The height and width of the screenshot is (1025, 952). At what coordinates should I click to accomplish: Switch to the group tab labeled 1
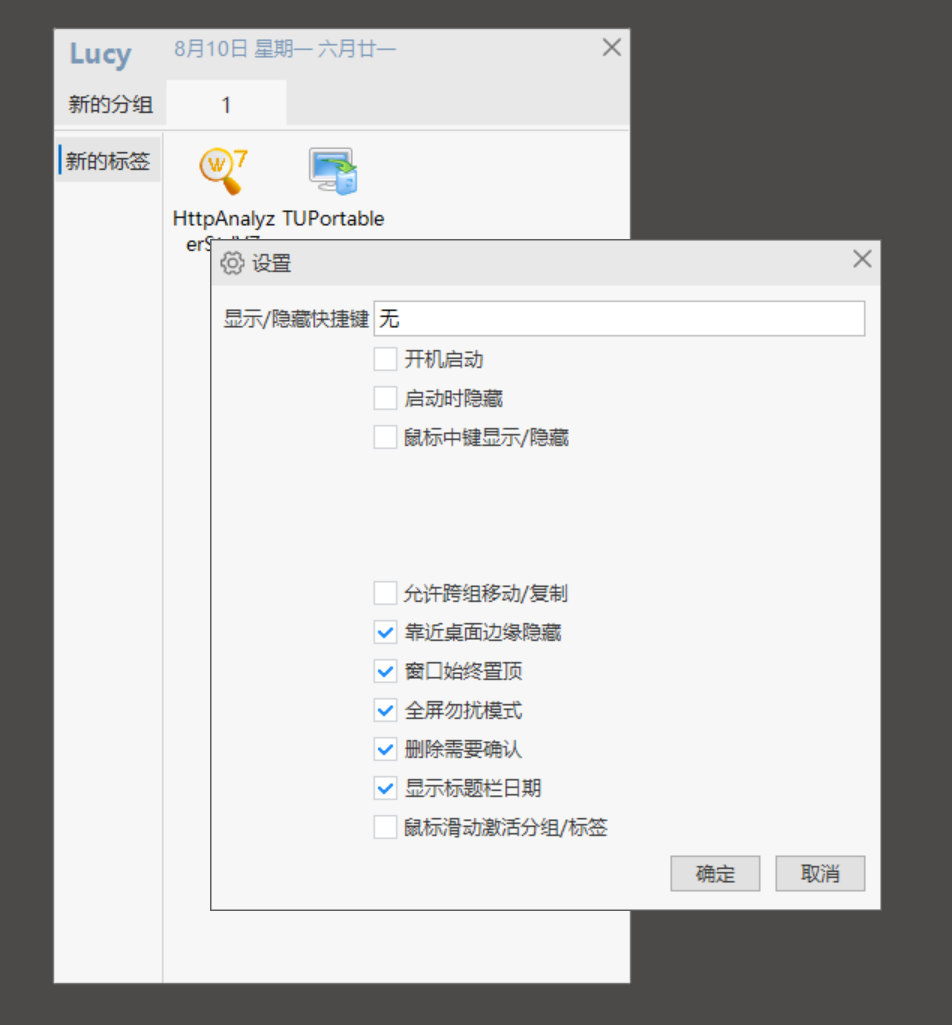pyautogui.click(x=226, y=104)
